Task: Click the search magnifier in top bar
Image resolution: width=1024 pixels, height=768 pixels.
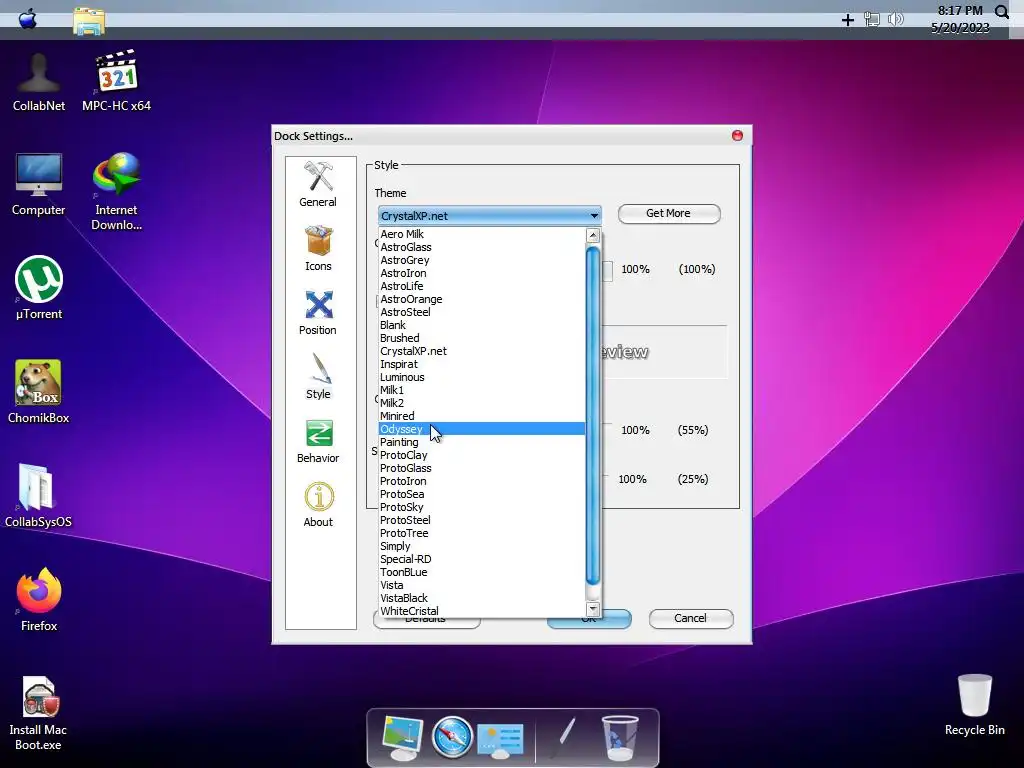Action: click(x=1002, y=12)
